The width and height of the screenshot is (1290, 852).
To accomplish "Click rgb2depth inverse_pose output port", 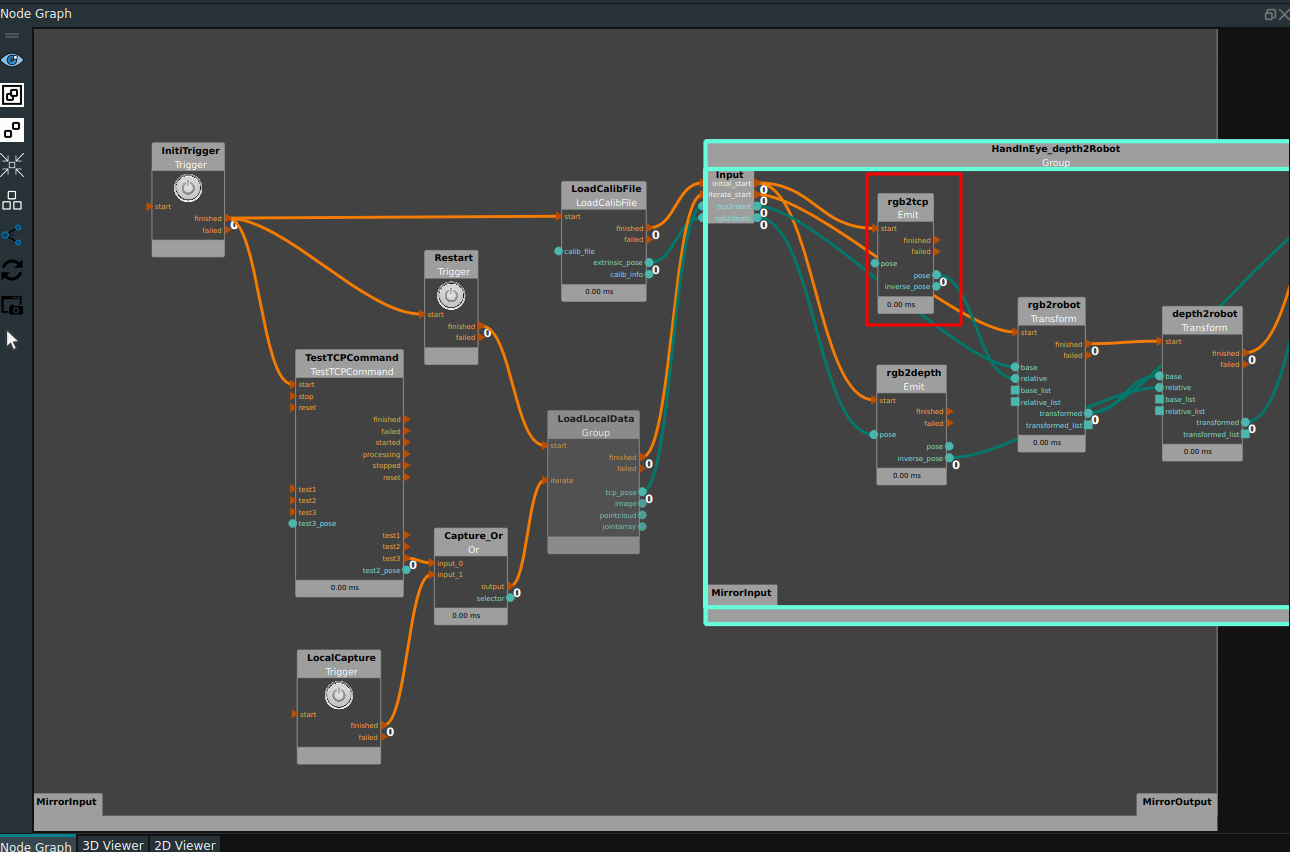I will pyautogui.click(x=949, y=458).
